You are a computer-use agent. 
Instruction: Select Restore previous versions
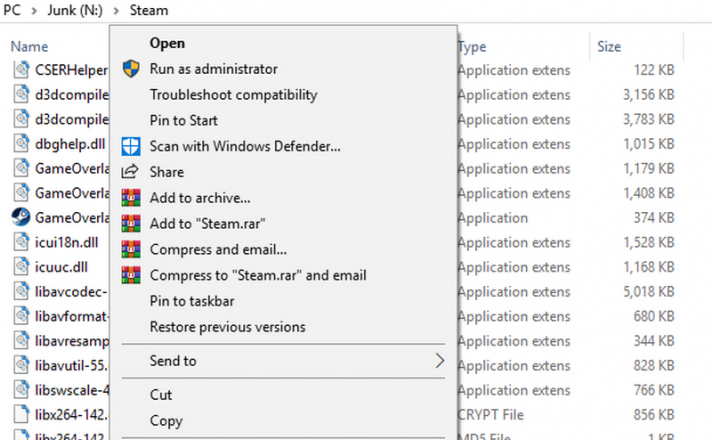[283, 327]
